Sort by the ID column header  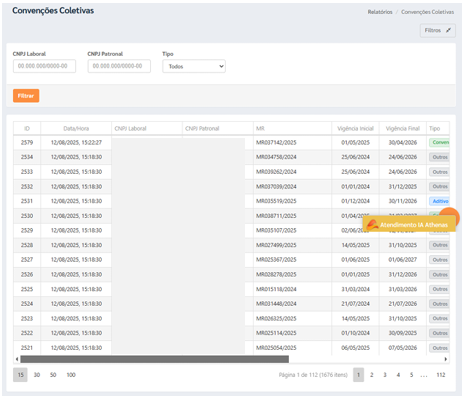27,128
